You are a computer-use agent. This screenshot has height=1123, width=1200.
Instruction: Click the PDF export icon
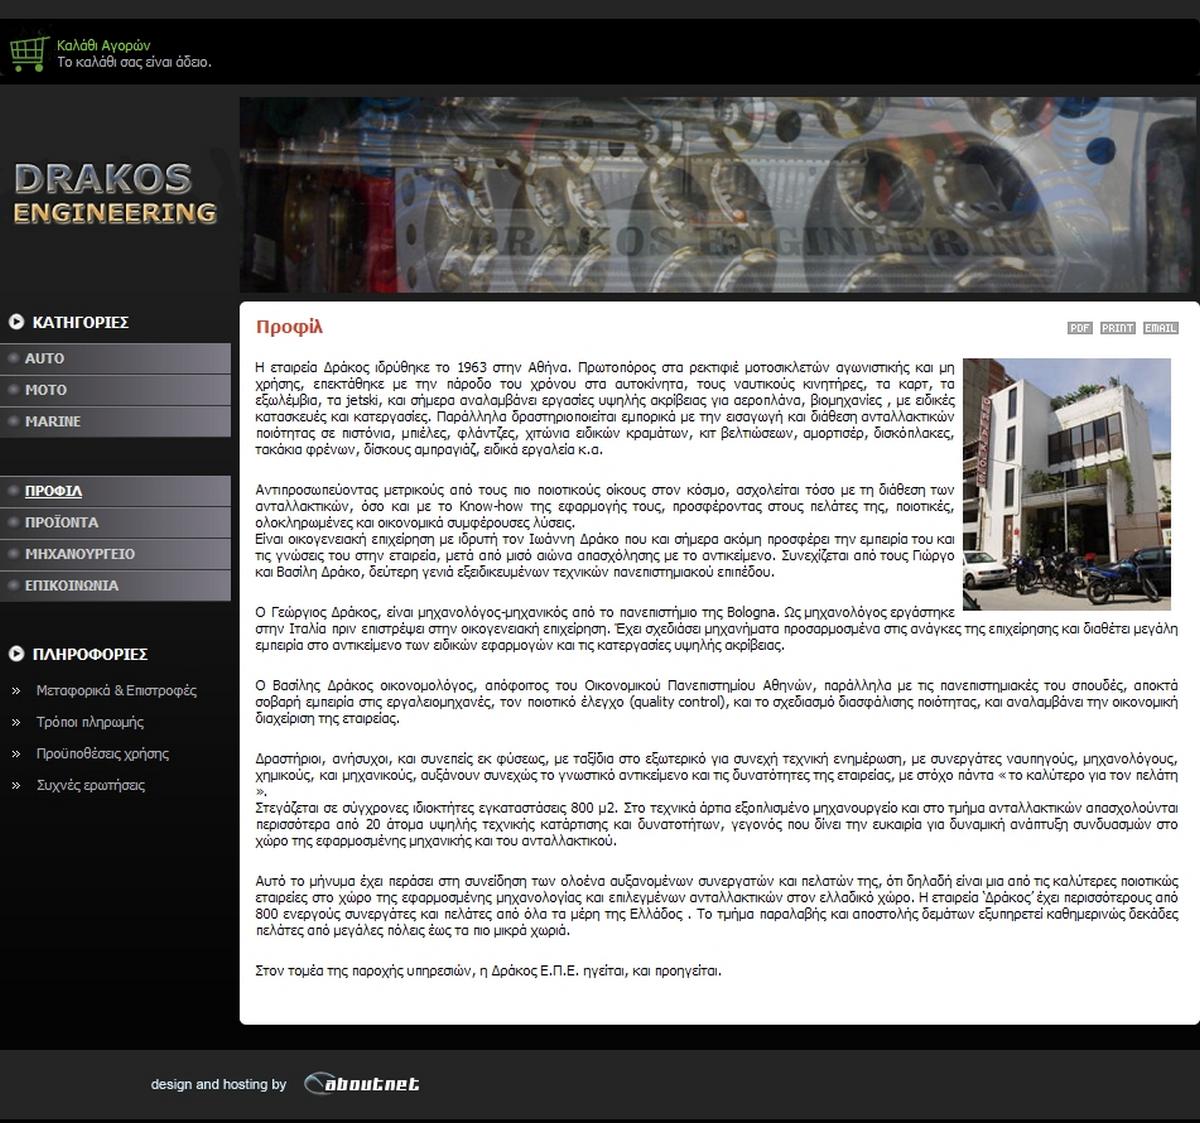[1080, 328]
